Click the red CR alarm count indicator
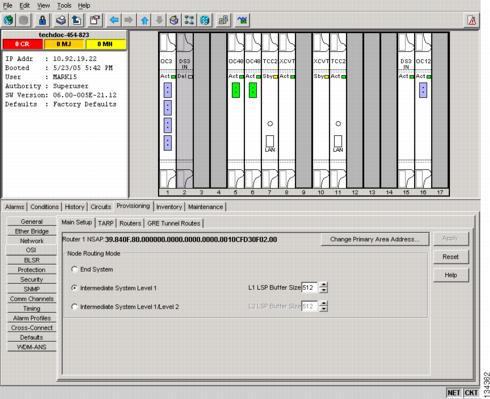Image resolution: width=490 pixels, height=399 pixels. click(22, 44)
